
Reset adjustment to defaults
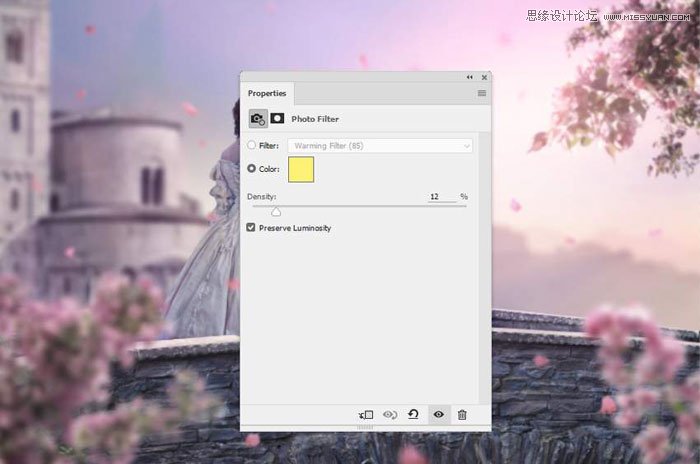click(x=413, y=414)
